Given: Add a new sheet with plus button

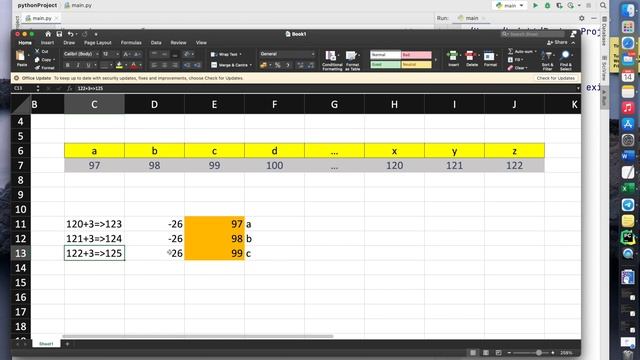Looking at the screenshot, I should (67, 344).
